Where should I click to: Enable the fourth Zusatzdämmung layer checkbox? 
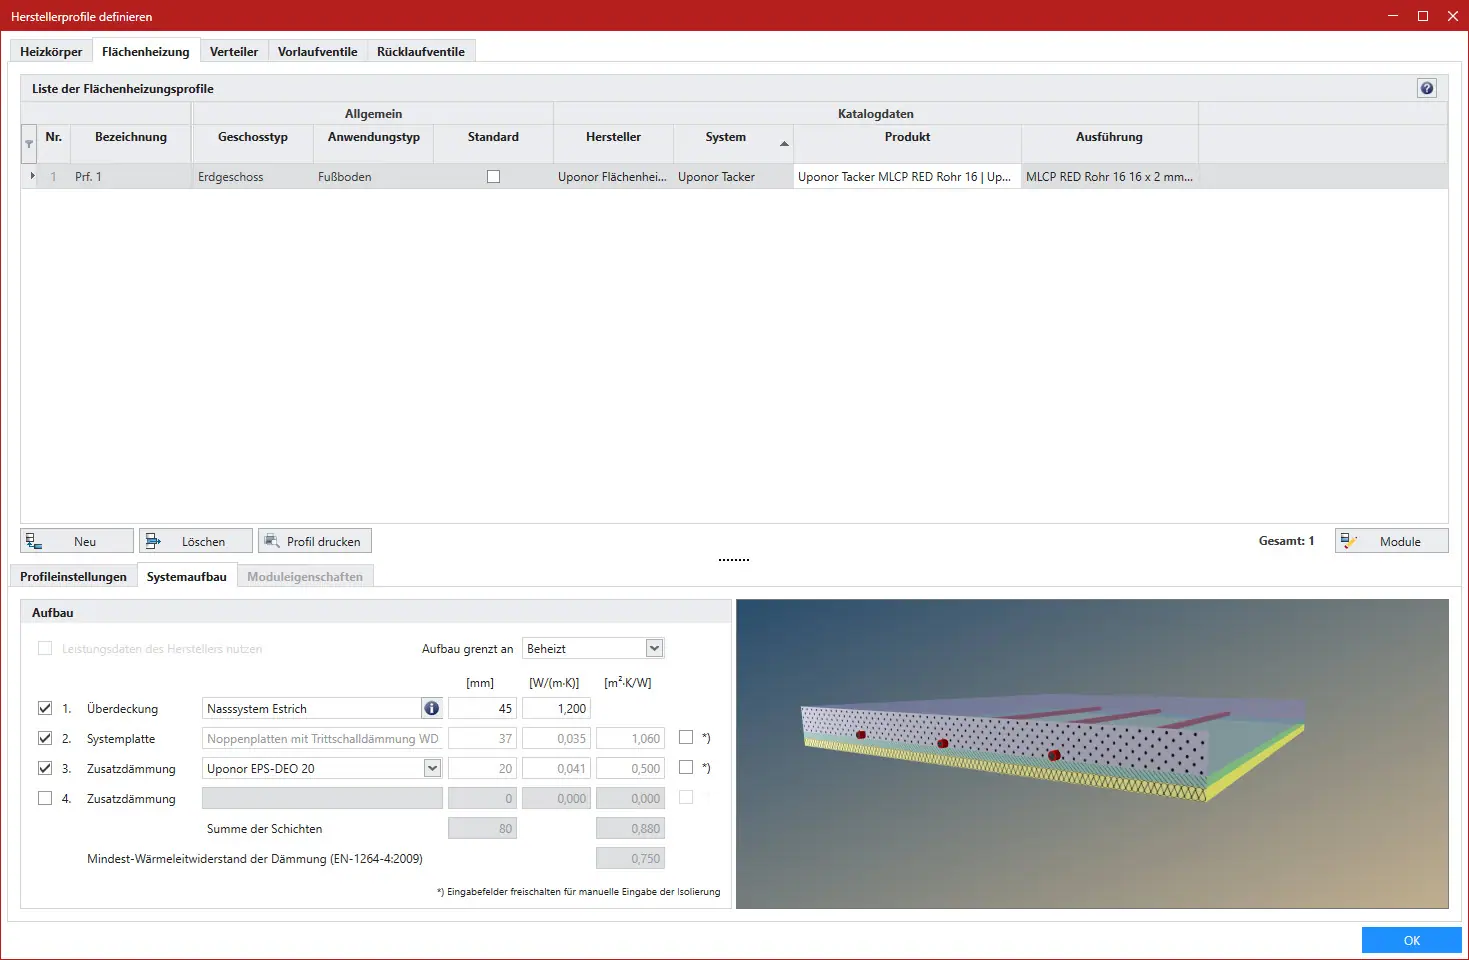(x=45, y=798)
